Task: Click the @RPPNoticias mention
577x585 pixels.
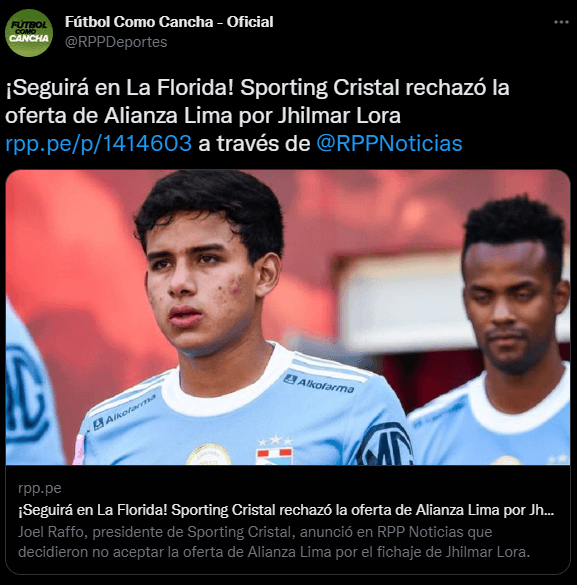Action: pyautogui.click(x=389, y=144)
